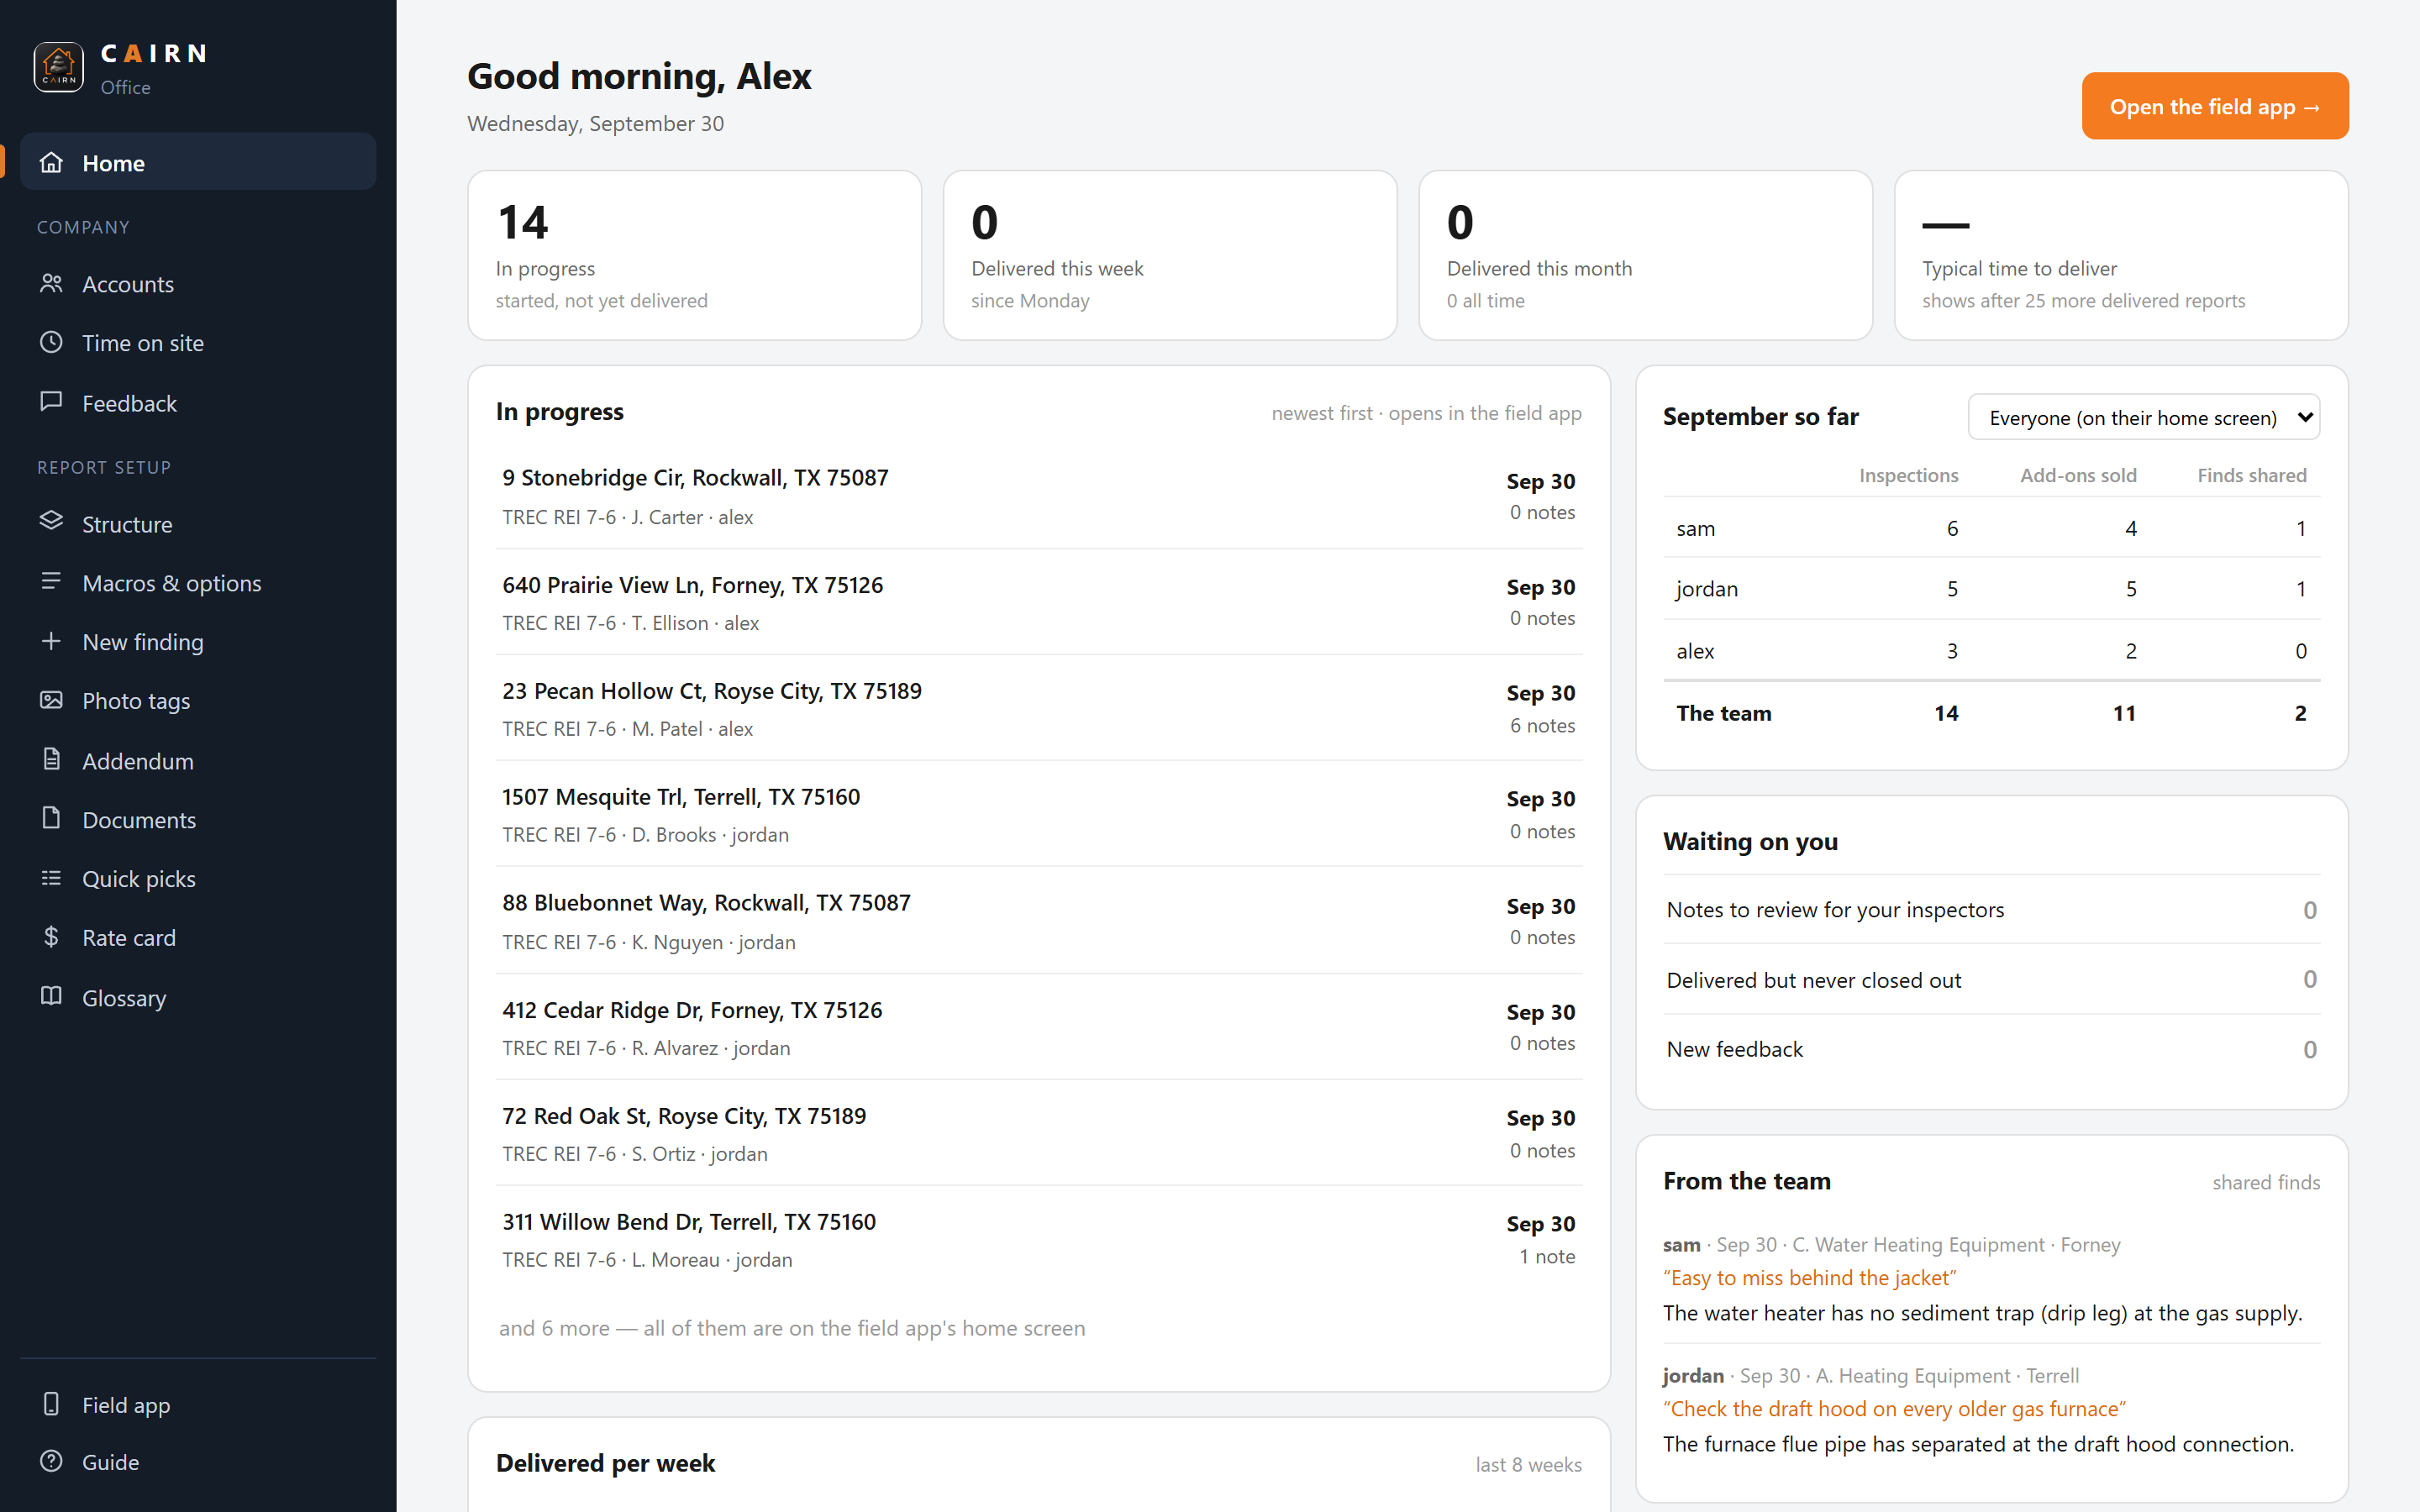Click the New feedback row
The width and height of the screenshot is (2420, 1512).
[1991, 1049]
